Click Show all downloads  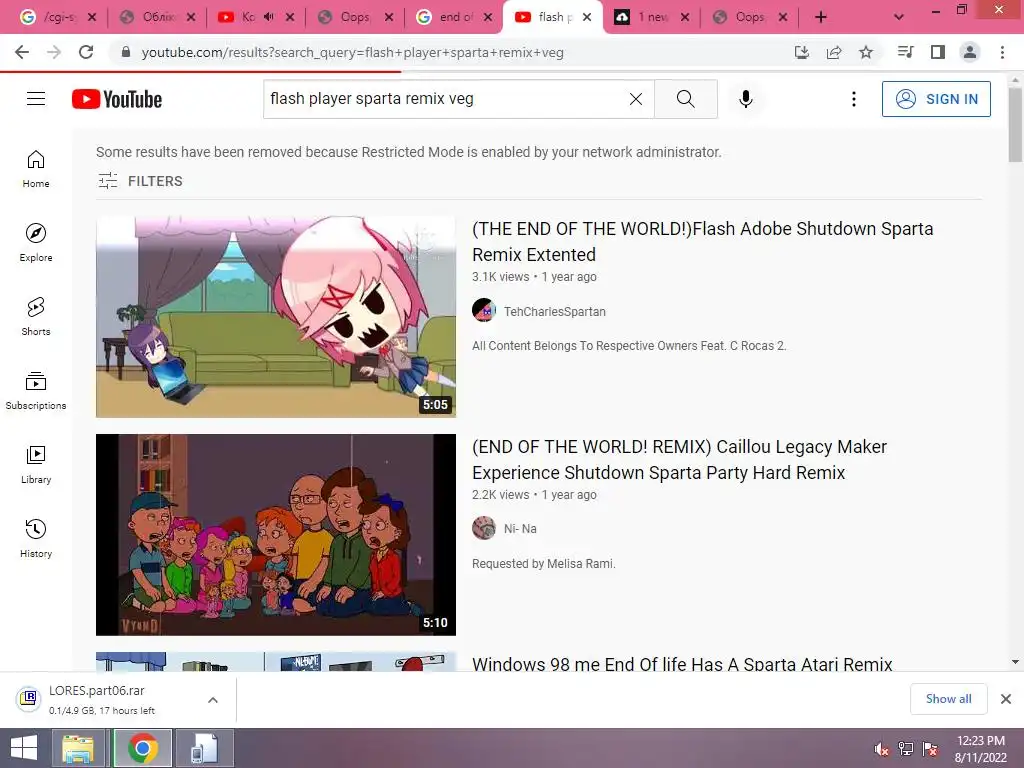(x=948, y=699)
